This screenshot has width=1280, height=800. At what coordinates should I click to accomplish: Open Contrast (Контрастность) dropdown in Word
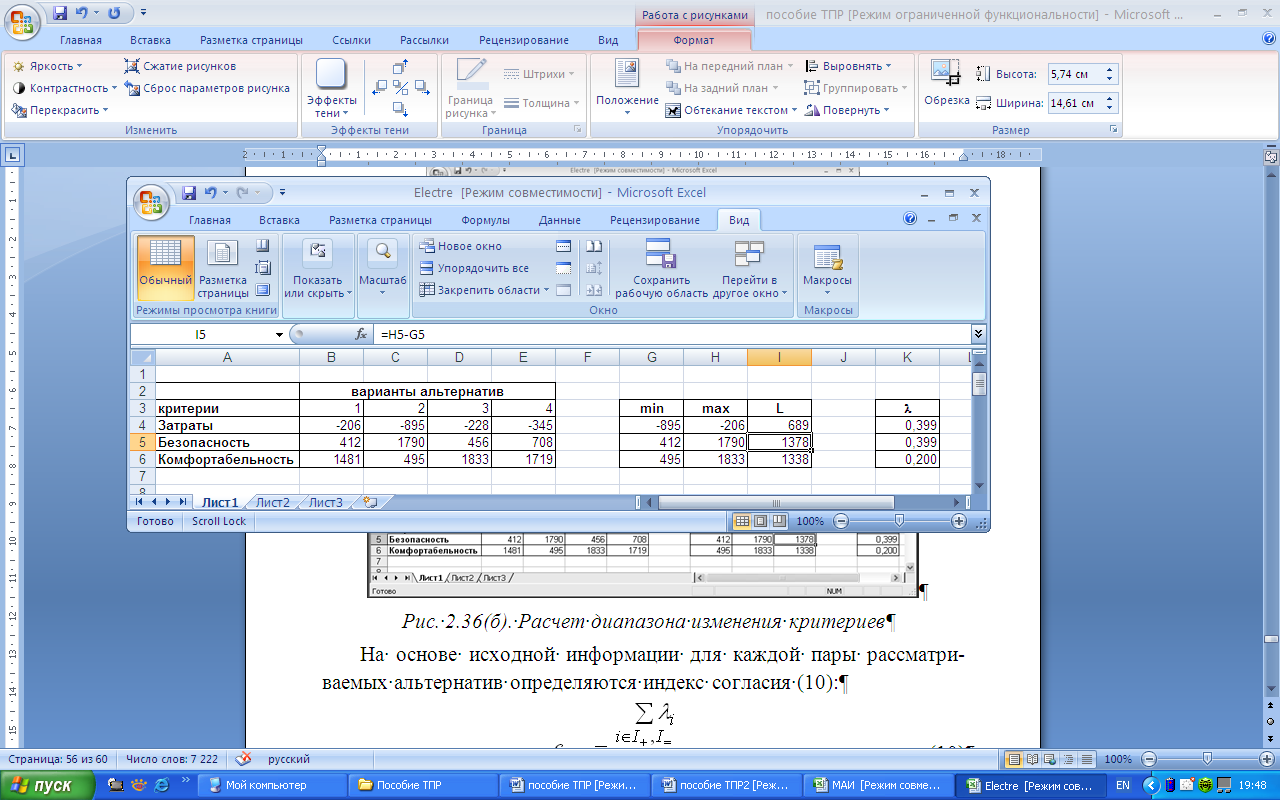point(64,88)
